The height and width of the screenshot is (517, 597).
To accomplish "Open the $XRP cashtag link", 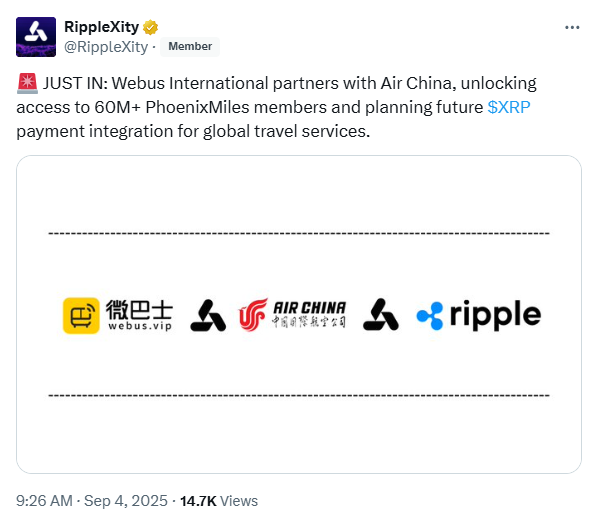I will pos(509,107).
